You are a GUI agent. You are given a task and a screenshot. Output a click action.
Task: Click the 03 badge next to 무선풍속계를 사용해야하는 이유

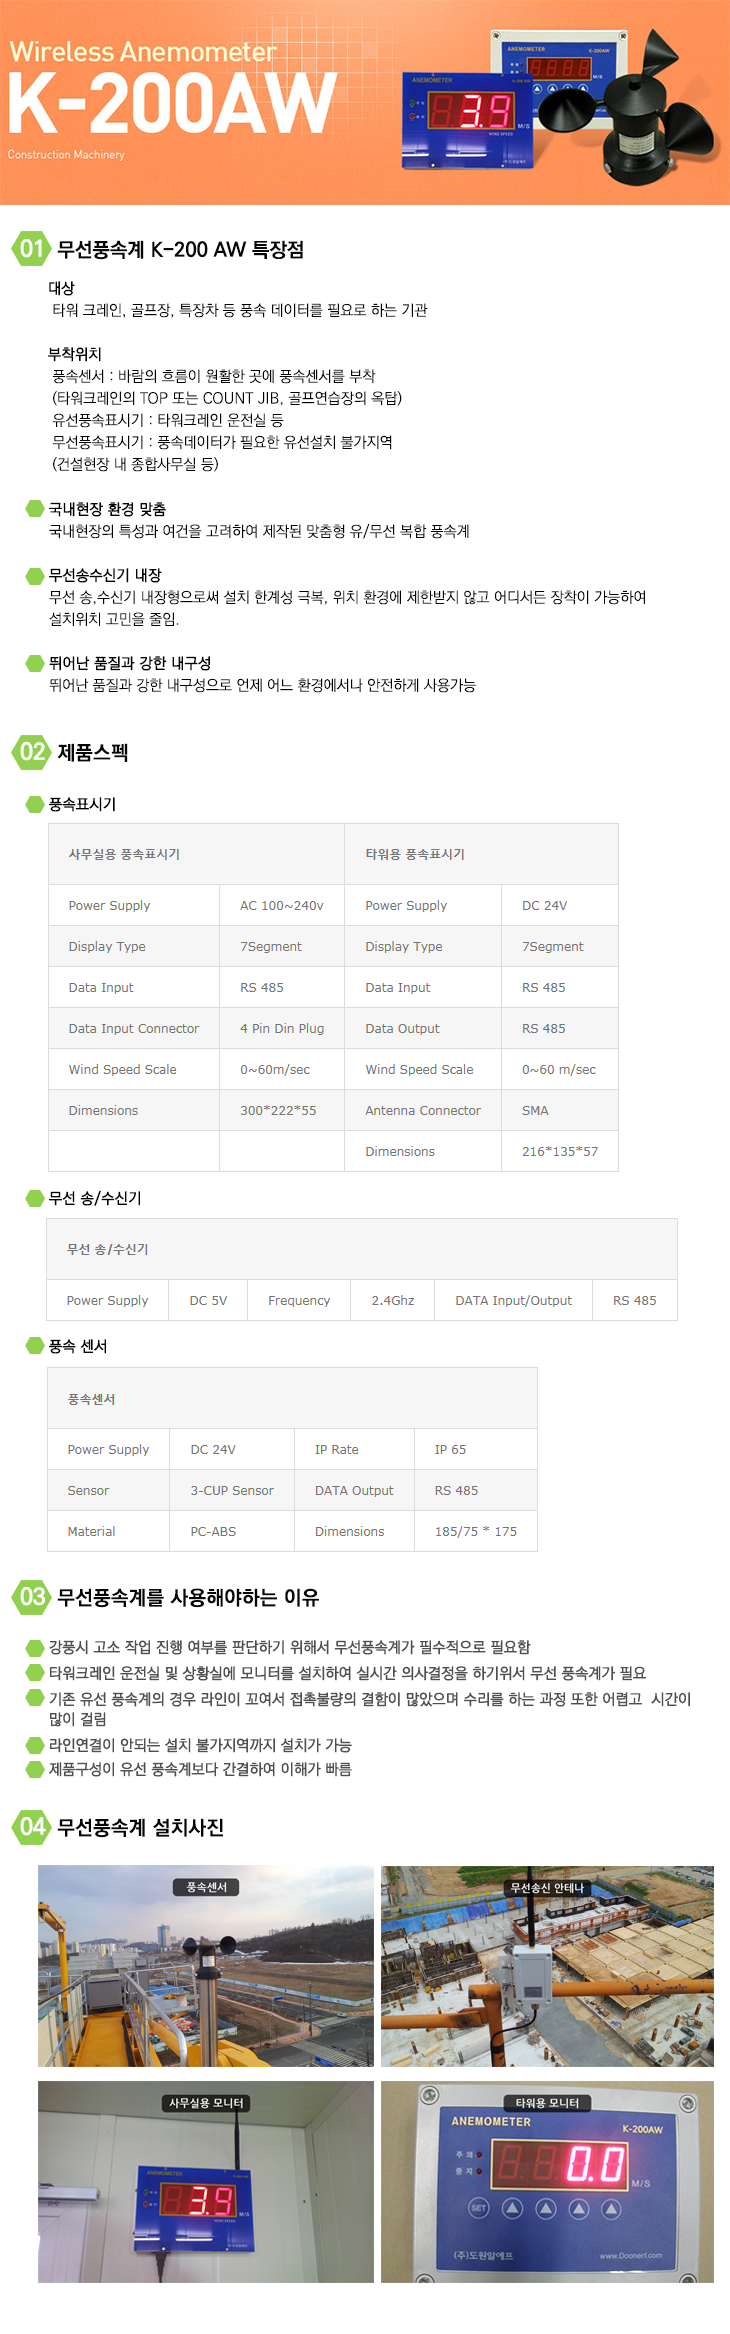tap(31, 1597)
